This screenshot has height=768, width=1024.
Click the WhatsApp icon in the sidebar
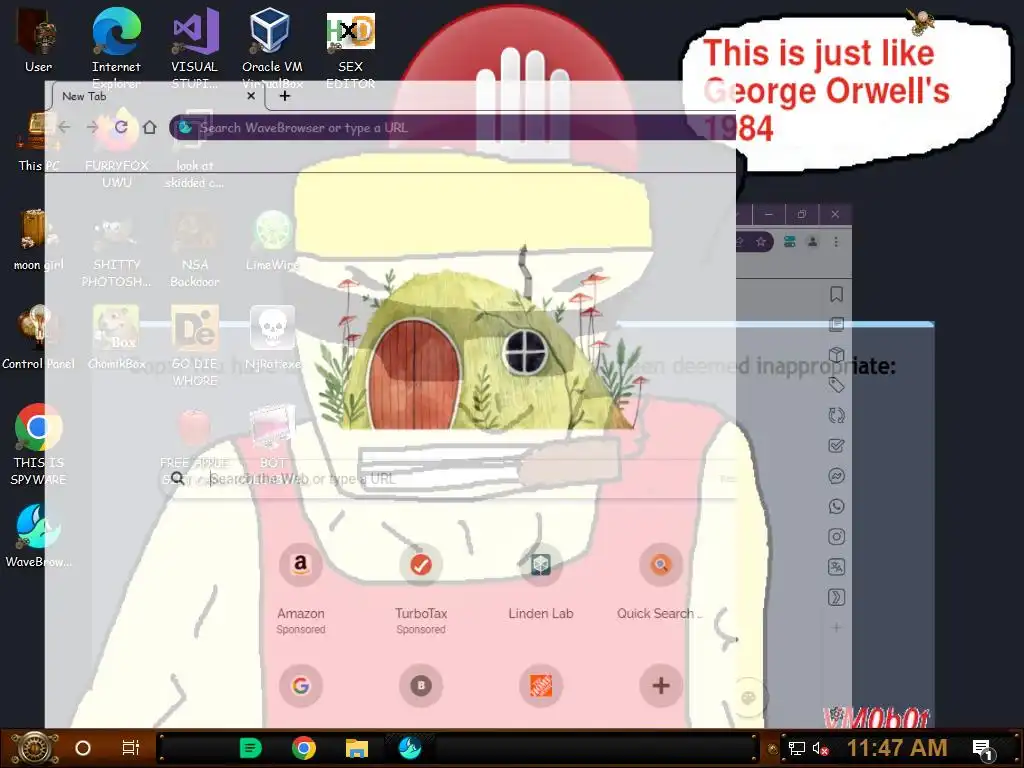click(837, 506)
